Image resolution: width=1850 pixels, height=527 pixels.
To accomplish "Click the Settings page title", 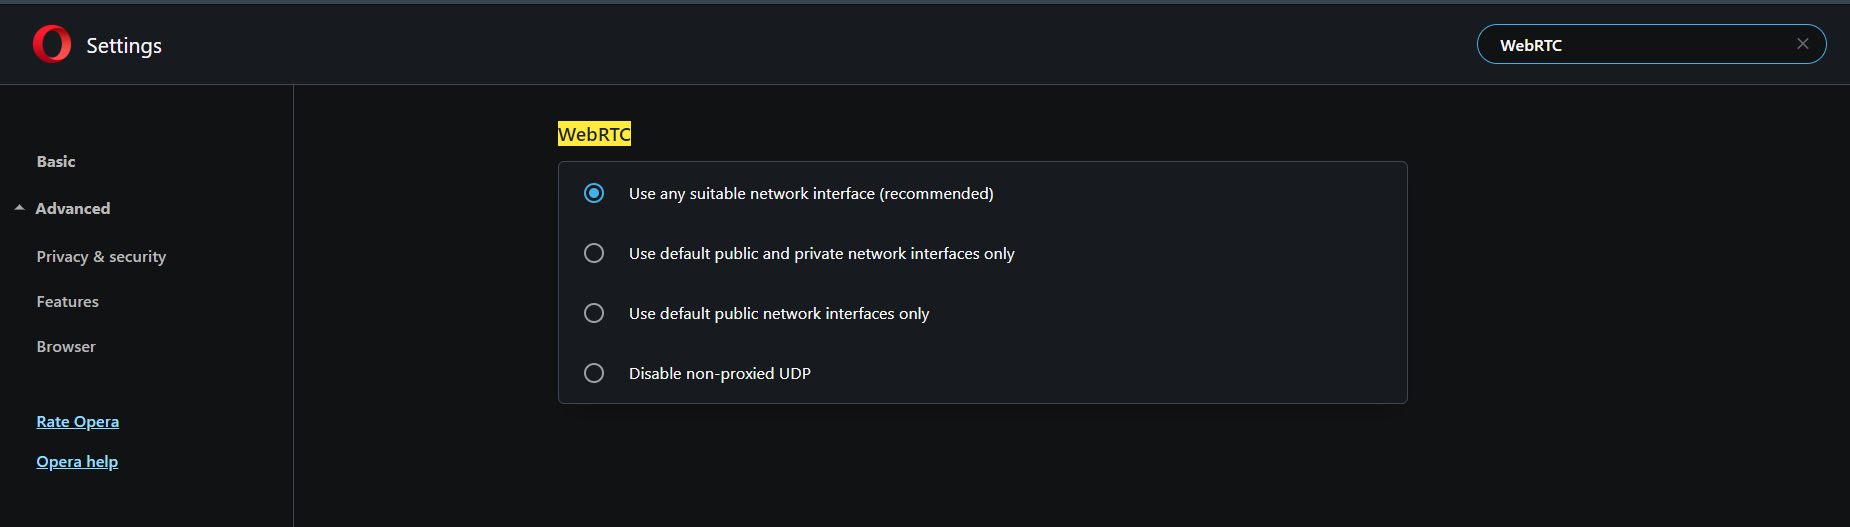I will click(x=124, y=46).
